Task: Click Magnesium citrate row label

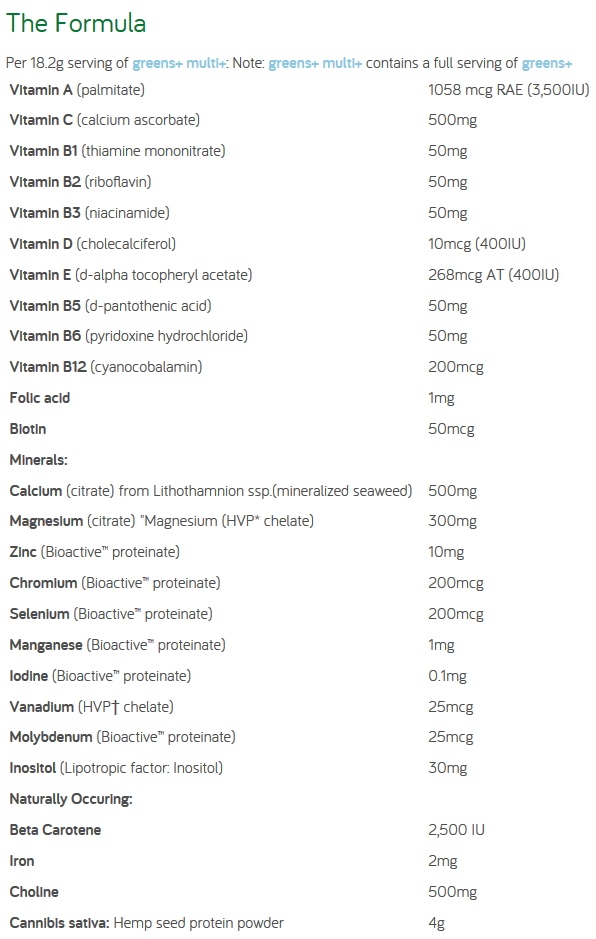Action: point(162,521)
